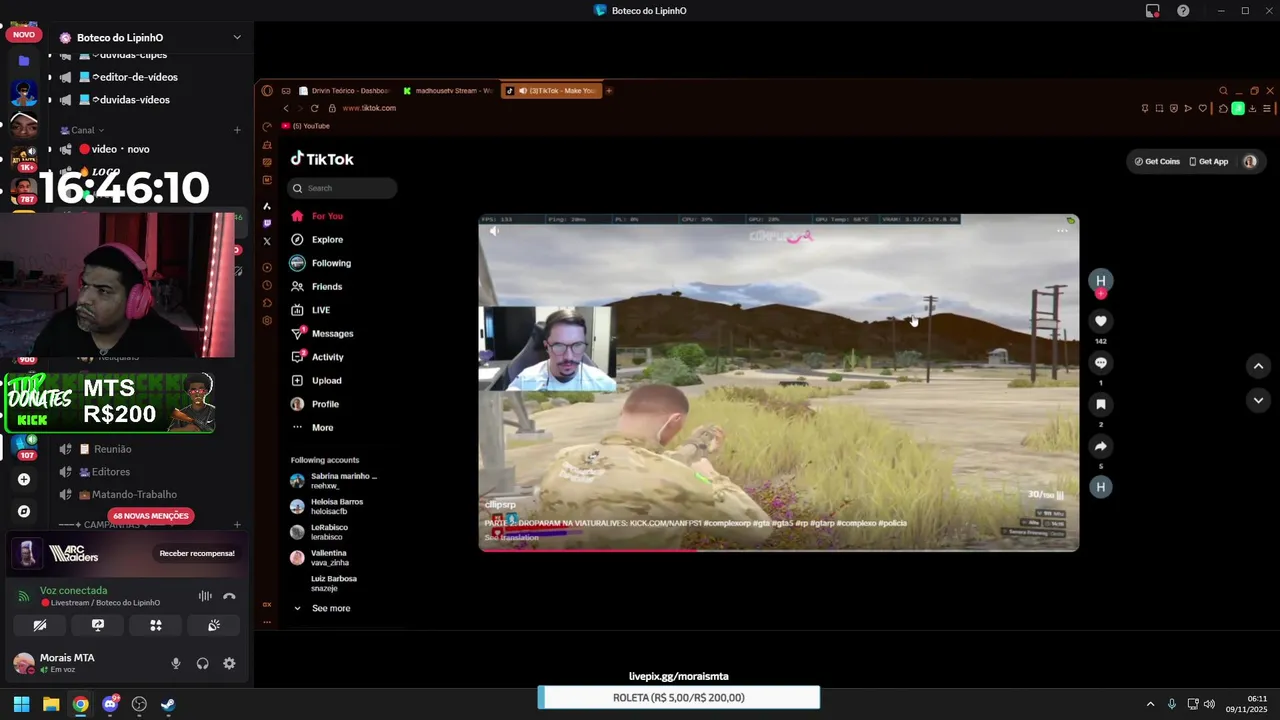Screen dimensions: 1280x720
Task: Collapse the Canal category
Action: click(82, 130)
